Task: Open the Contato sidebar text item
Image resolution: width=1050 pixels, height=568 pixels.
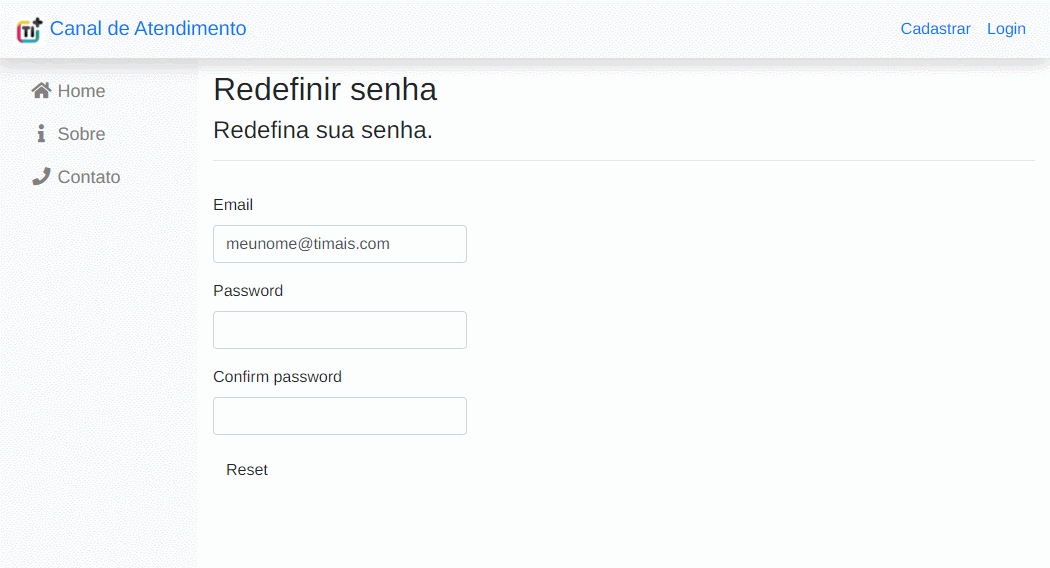Action: pyautogui.click(x=89, y=177)
